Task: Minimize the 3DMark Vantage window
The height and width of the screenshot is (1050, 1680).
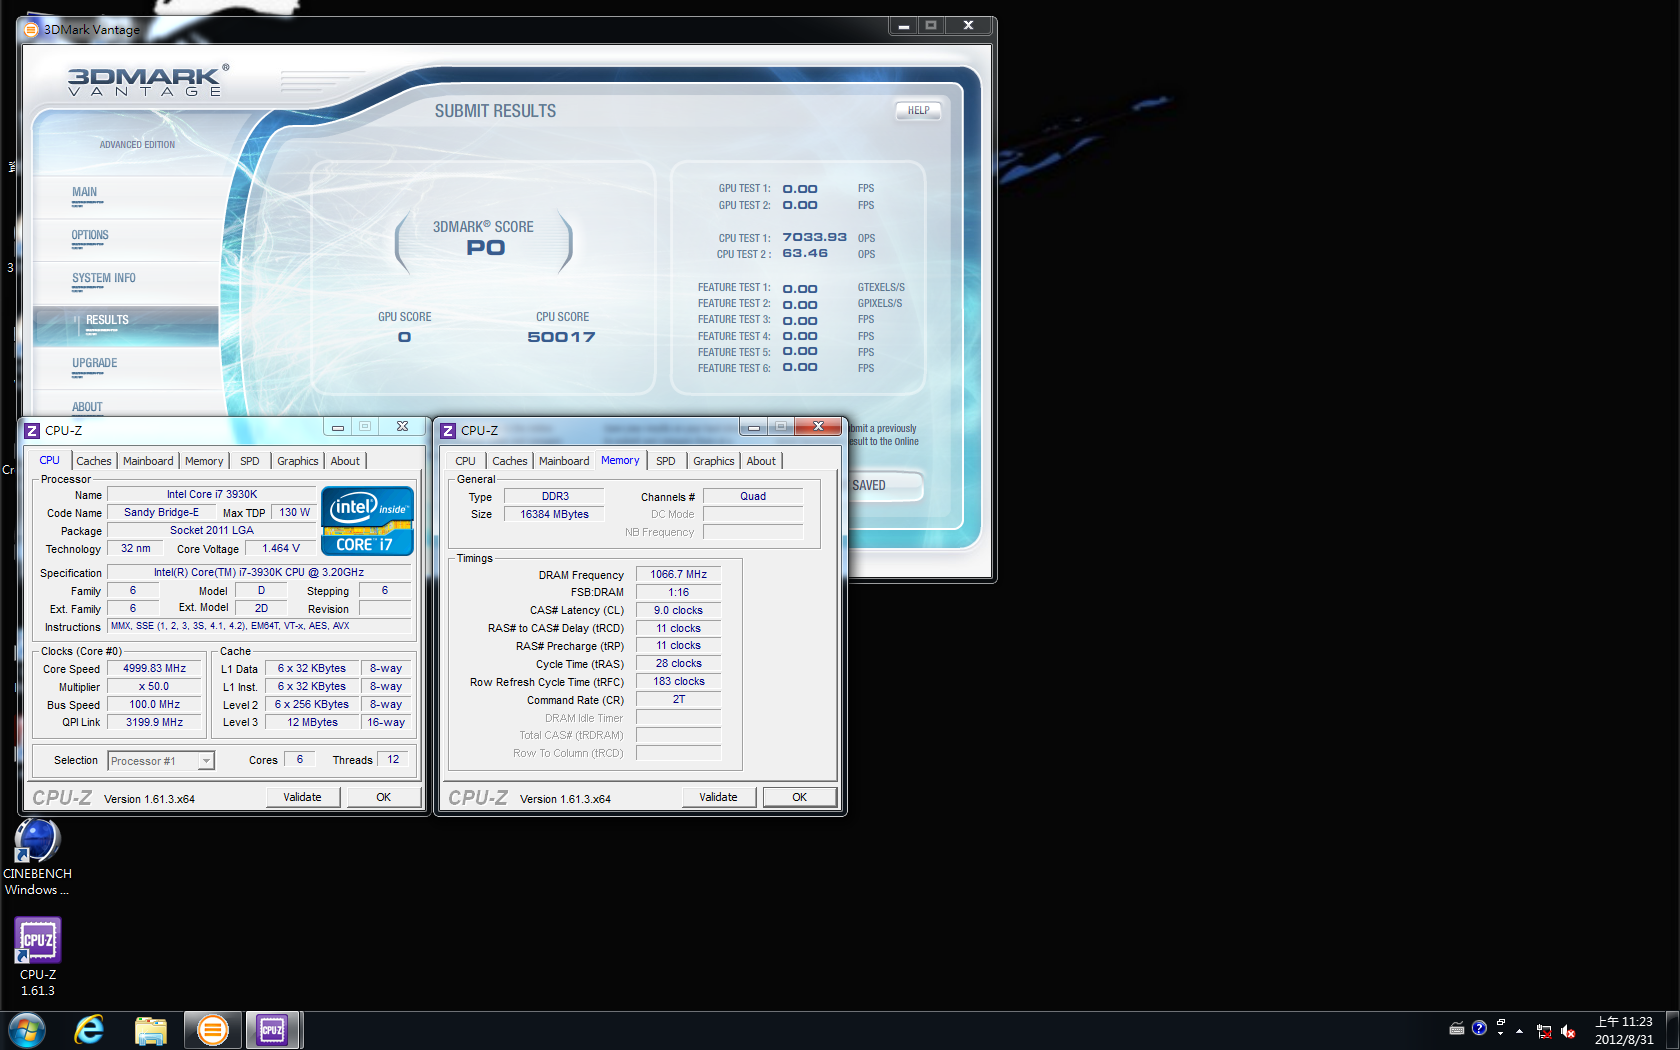Action: 903,26
